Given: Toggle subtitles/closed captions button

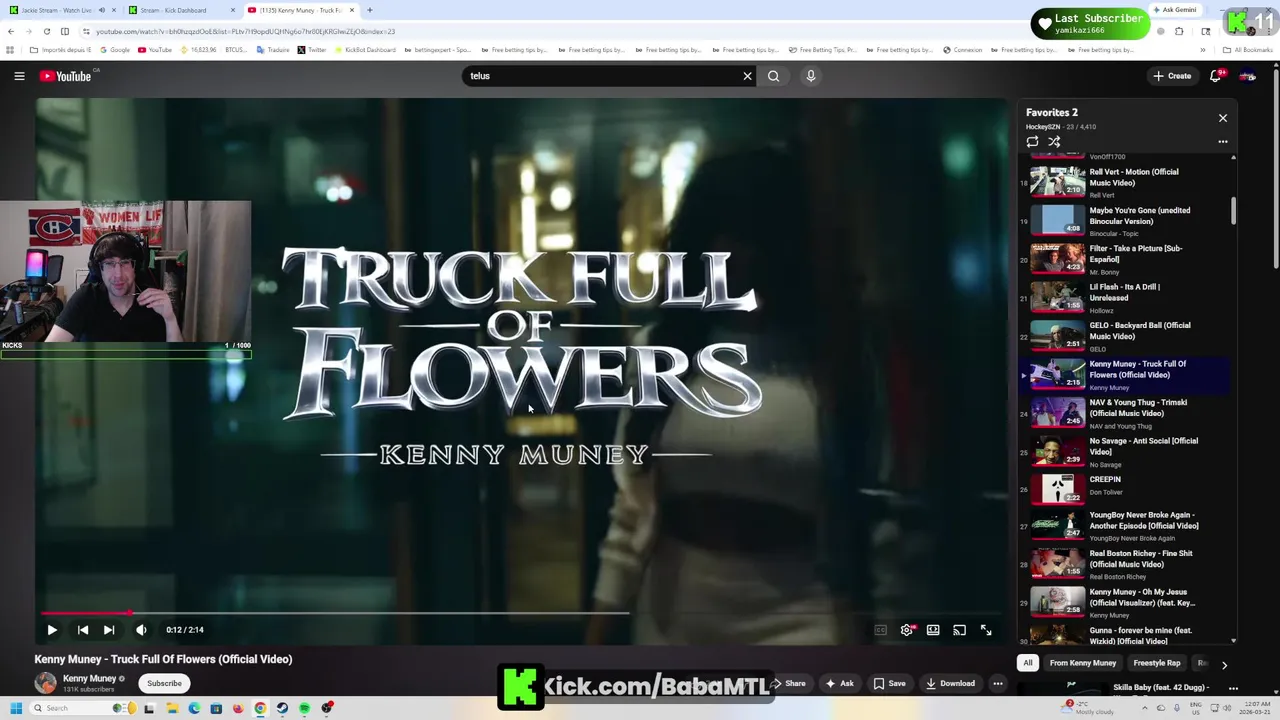Looking at the screenshot, I should pyautogui.click(x=880, y=630).
